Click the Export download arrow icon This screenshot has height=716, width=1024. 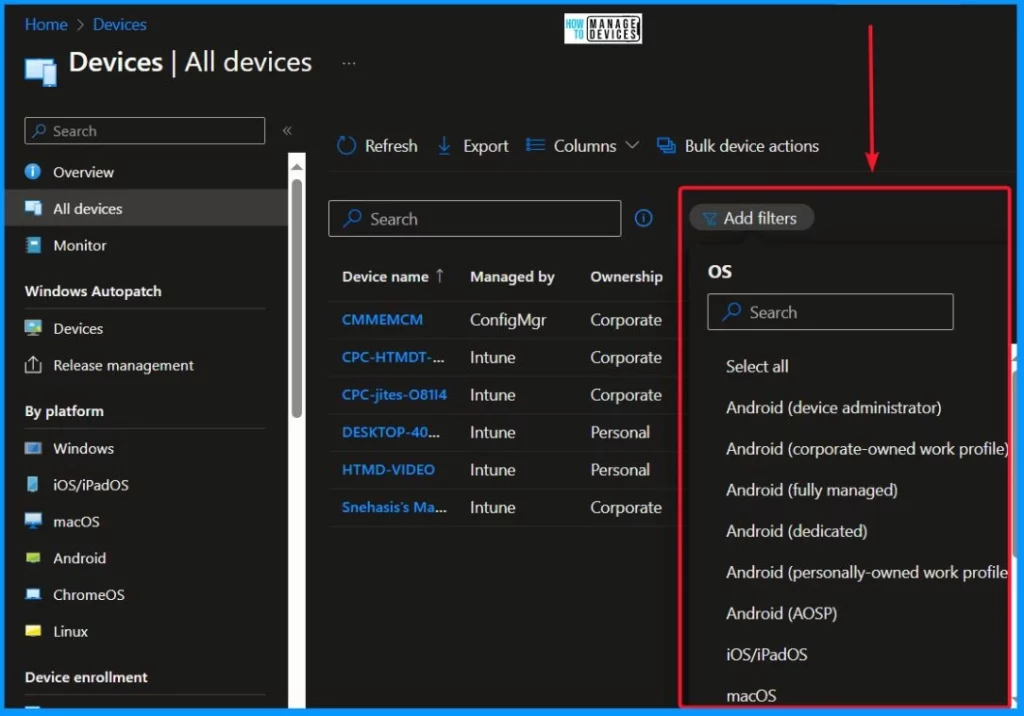click(444, 146)
